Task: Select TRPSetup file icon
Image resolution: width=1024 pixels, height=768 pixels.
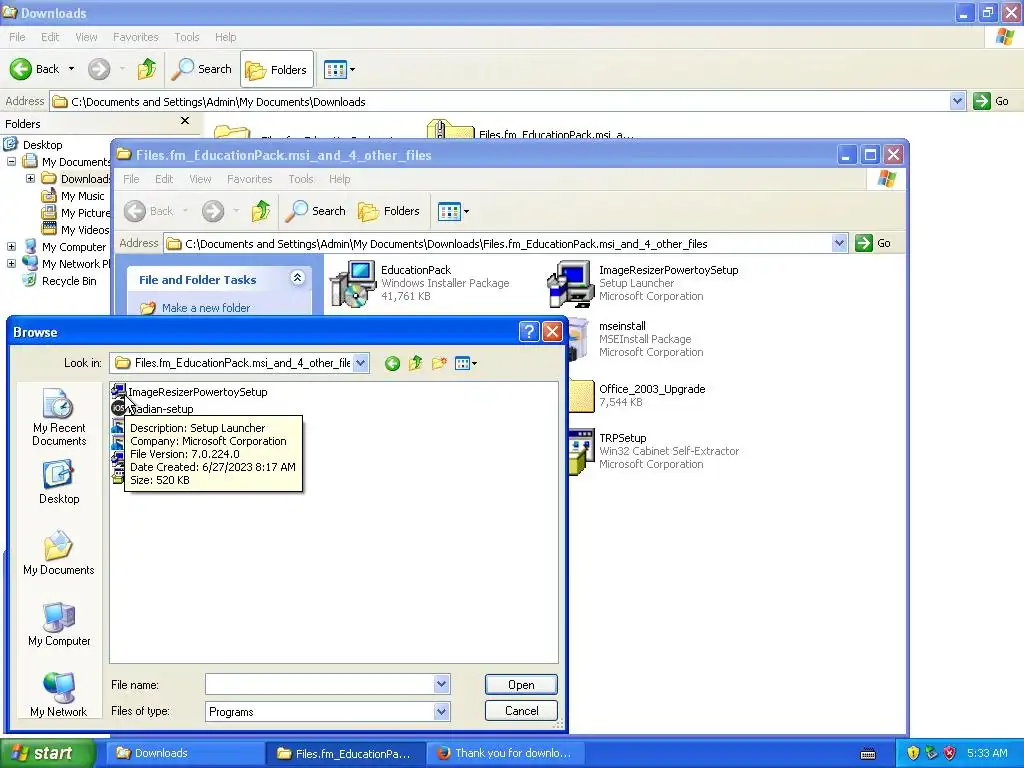Action: [x=581, y=452]
